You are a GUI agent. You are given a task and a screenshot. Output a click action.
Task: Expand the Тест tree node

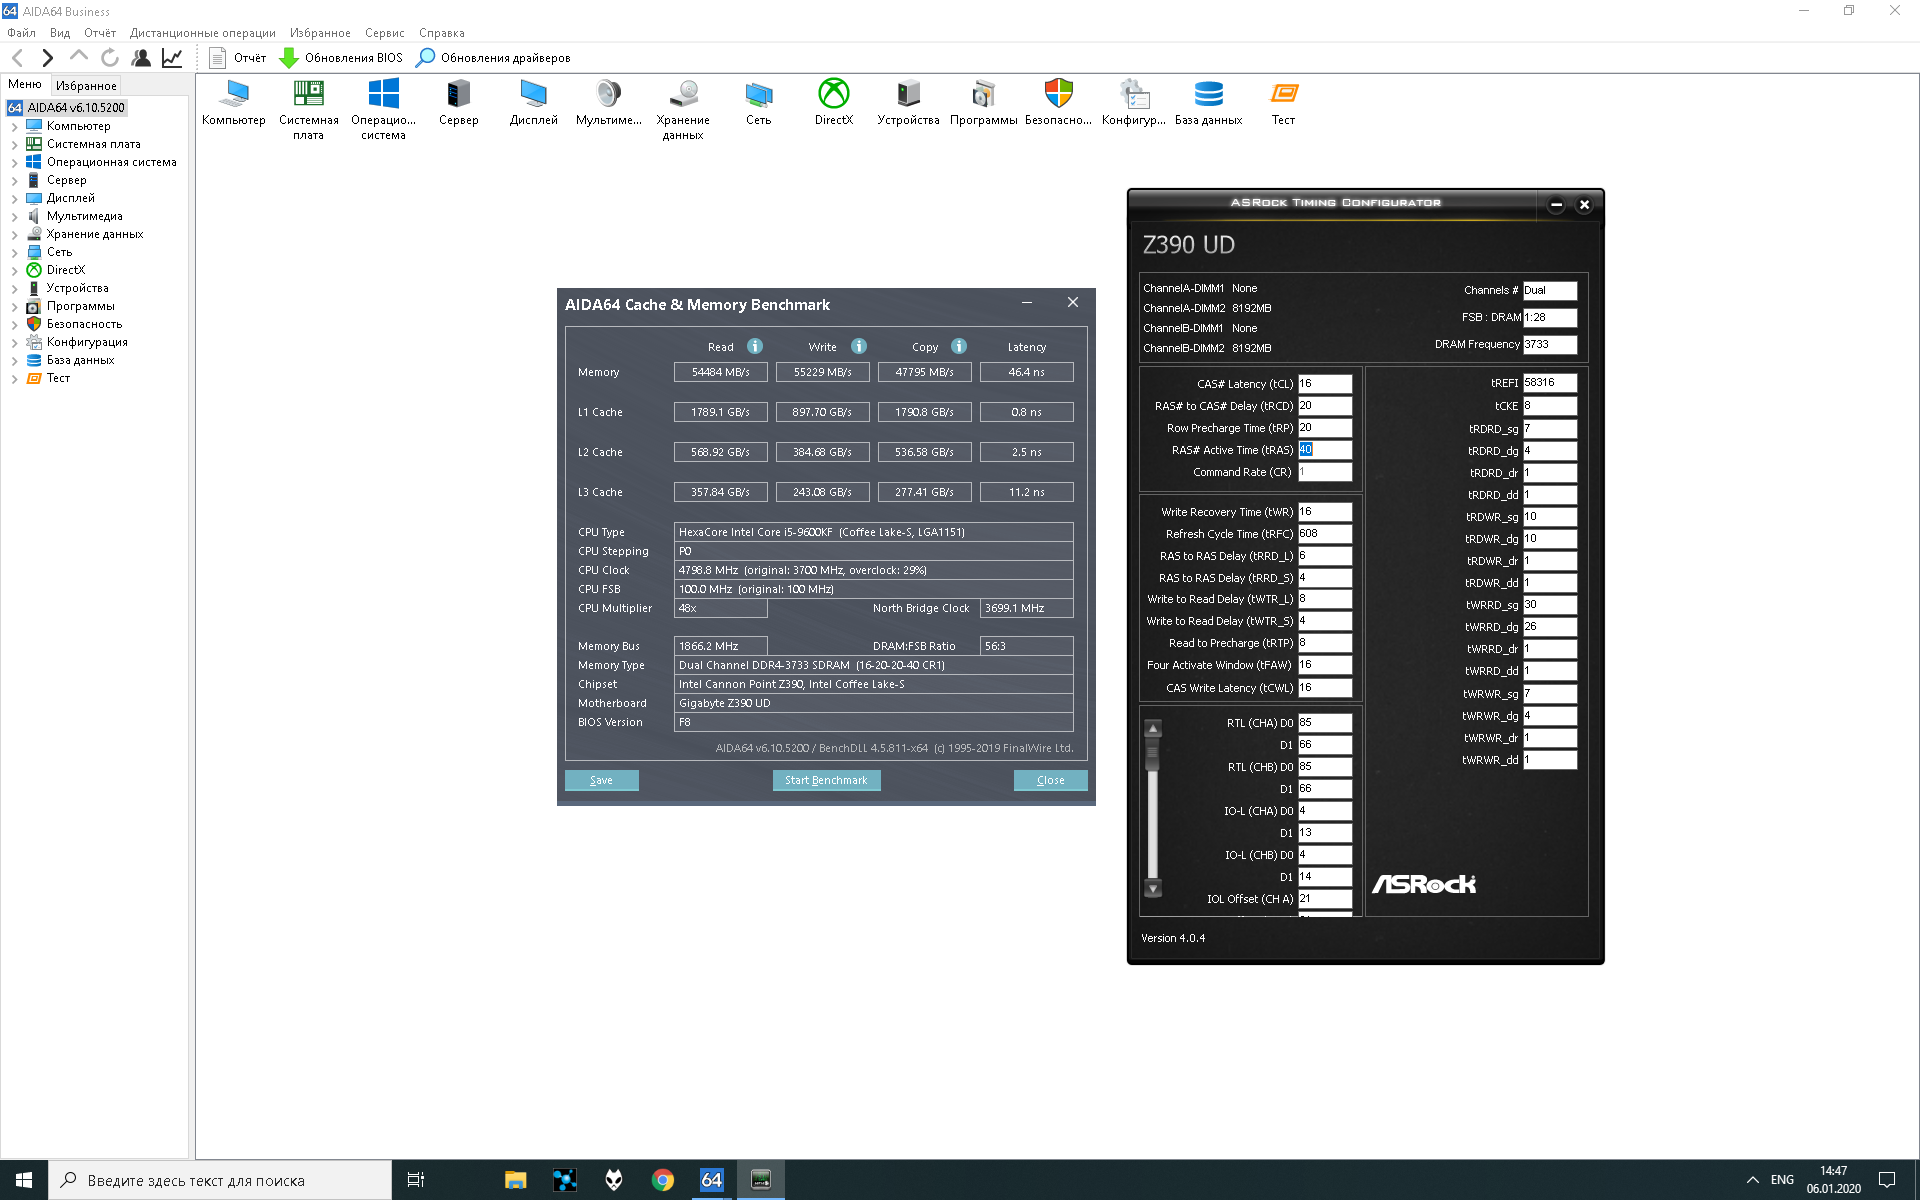[x=14, y=379]
